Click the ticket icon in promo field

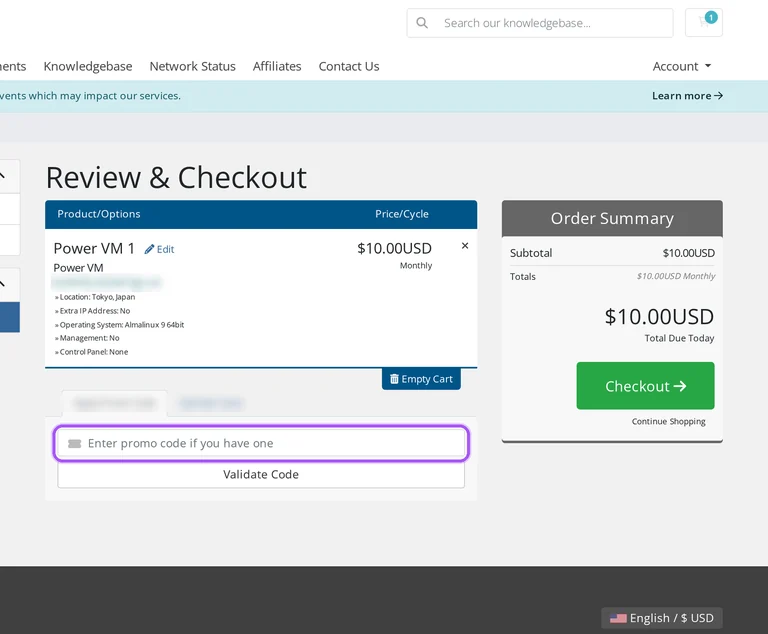pos(74,443)
